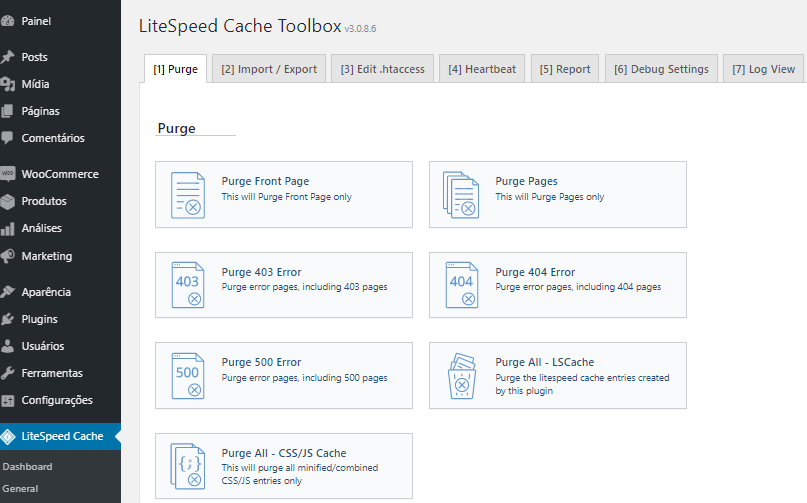Screen dimensions: 807x503
Task: Open the Log View tab
Action: click(763, 69)
